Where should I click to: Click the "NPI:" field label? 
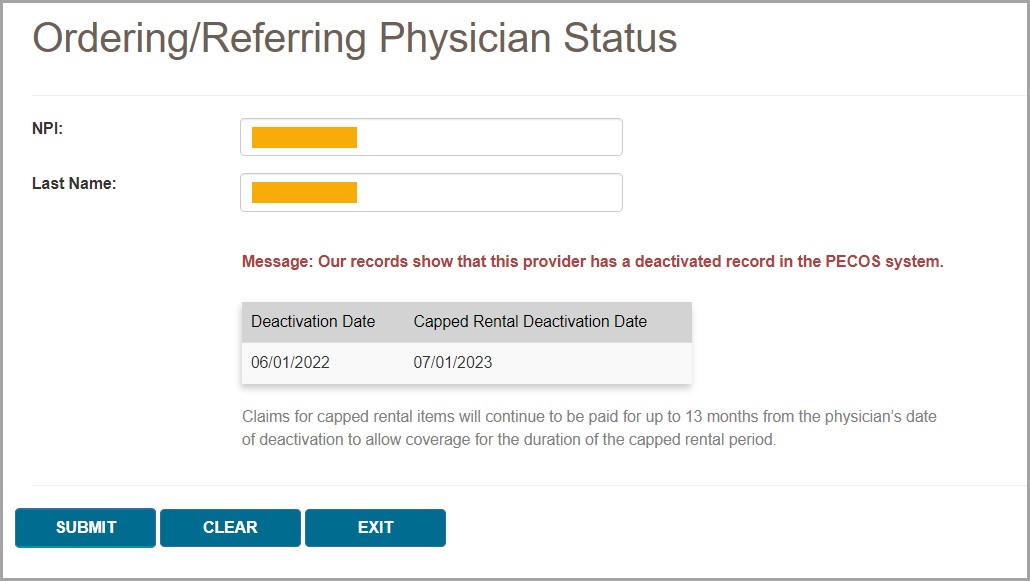click(x=48, y=128)
